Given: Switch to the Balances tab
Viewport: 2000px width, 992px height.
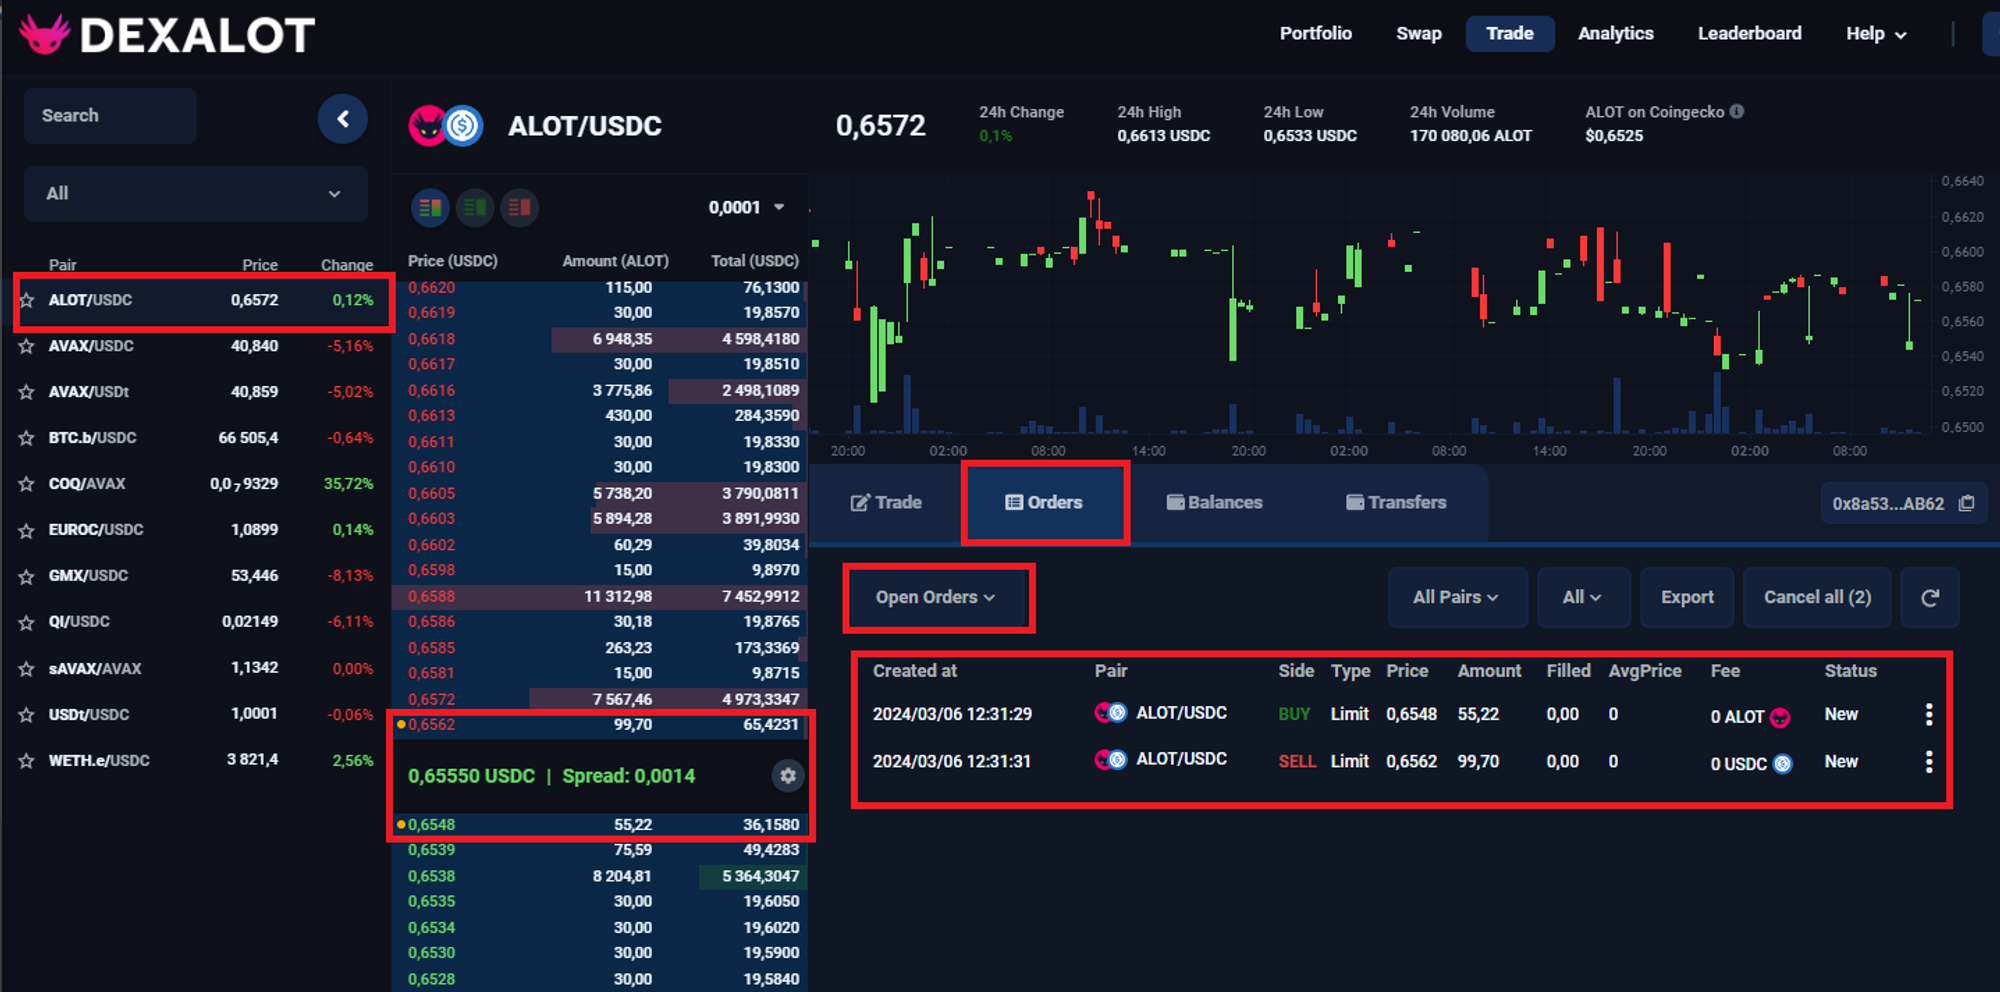Looking at the screenshot, I should pos(1214,503).
